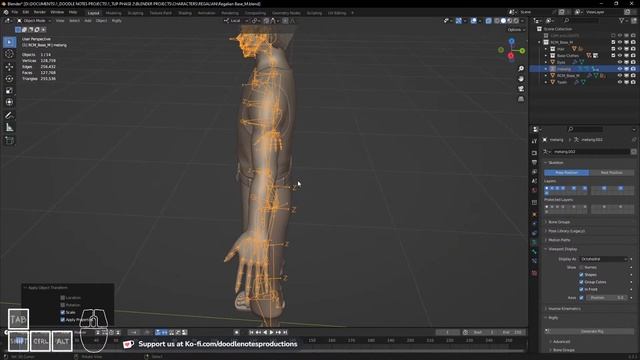The width and height of the screenshot is (640, 360).
Task: Toggle the Scale checkbox in Apply Object Transform
Action: (62, 313)
